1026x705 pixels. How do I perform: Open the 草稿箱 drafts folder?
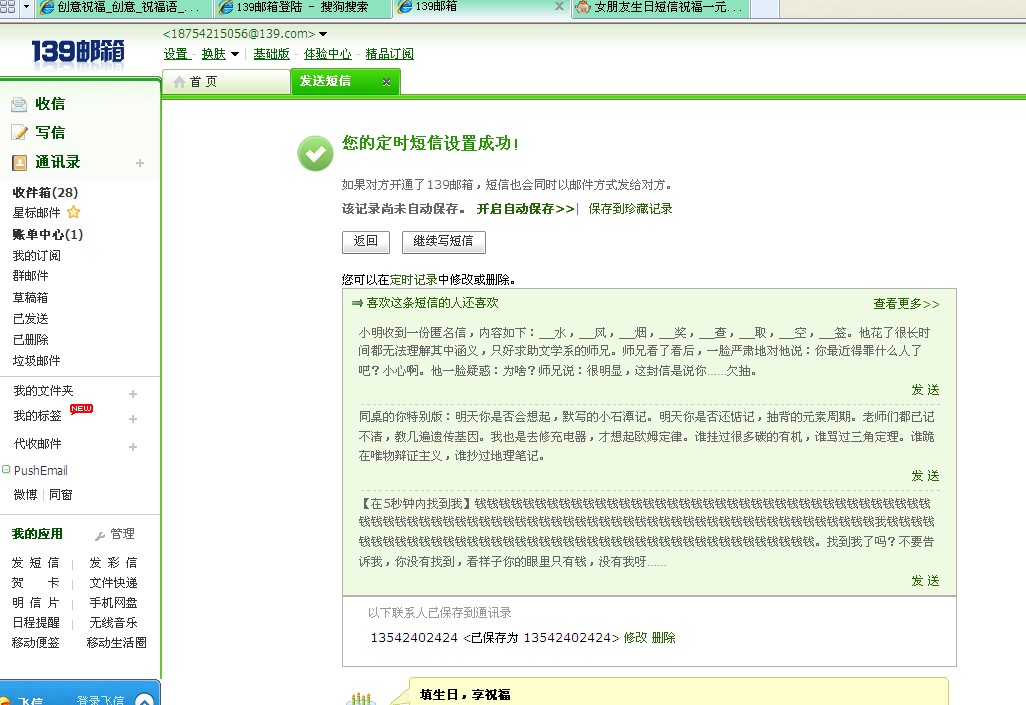click(30, 298)
